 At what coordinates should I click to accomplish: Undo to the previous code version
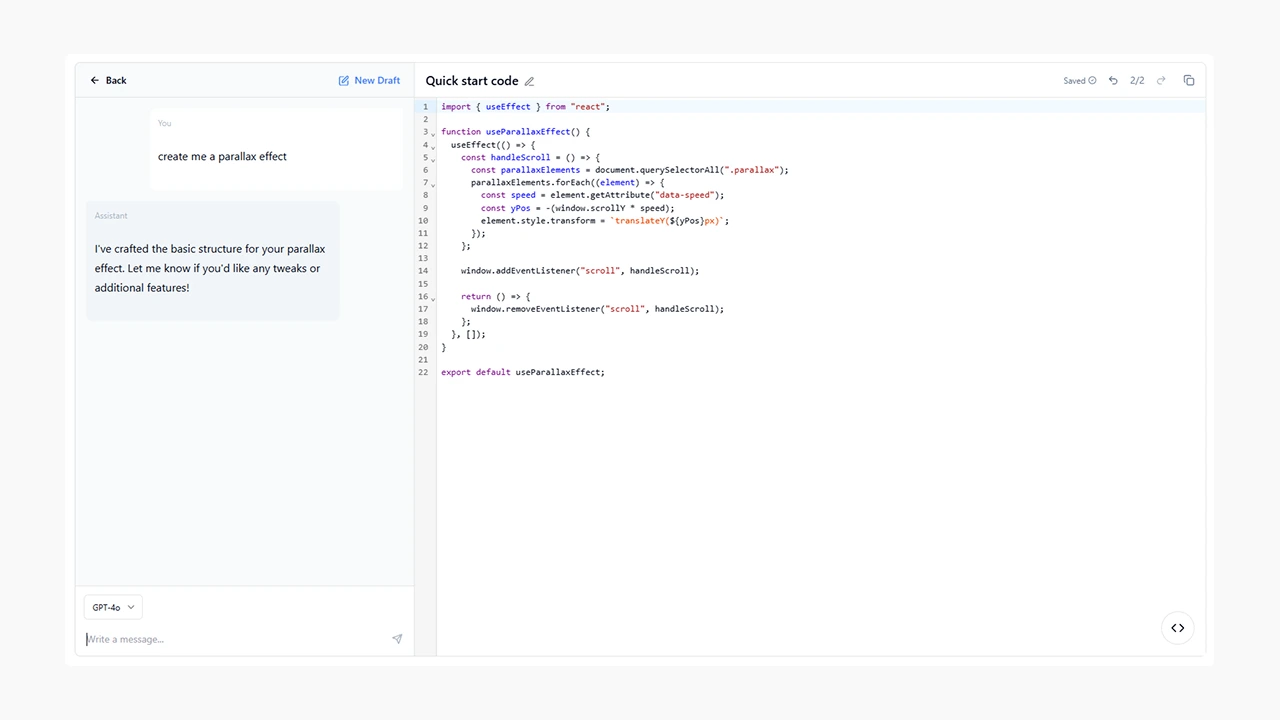[1113, 81]
